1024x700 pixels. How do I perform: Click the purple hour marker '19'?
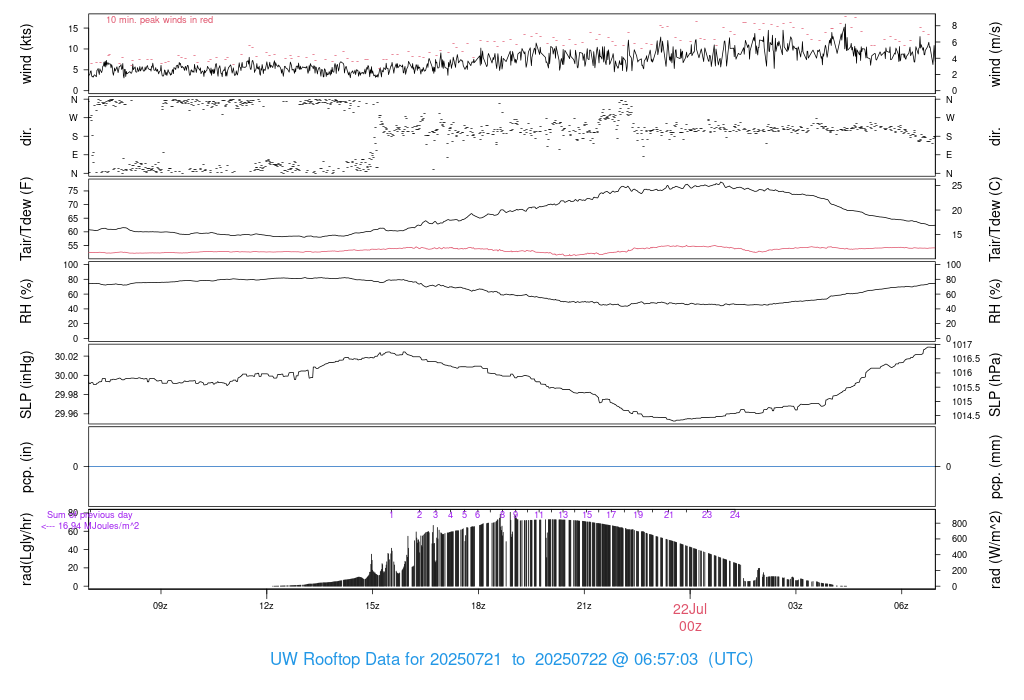coord(638,515)
